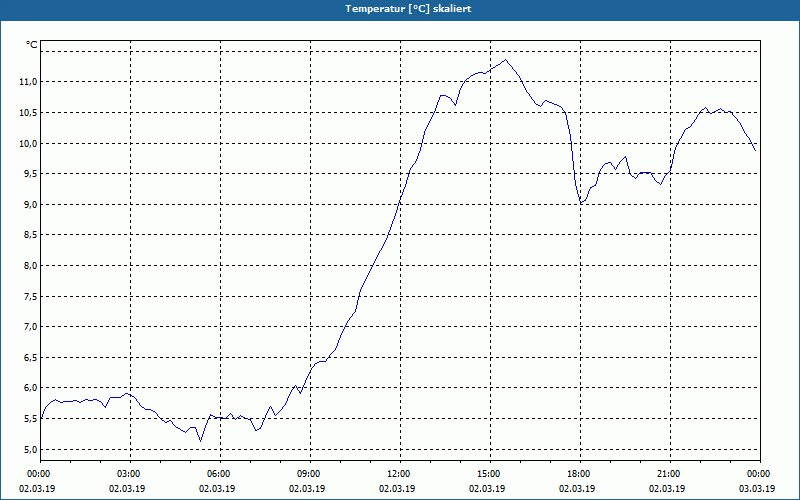The width and height of the screenshot is (800, 500).
Task: Pick the '7,0' y-axis label
Action: pos(31,327)
